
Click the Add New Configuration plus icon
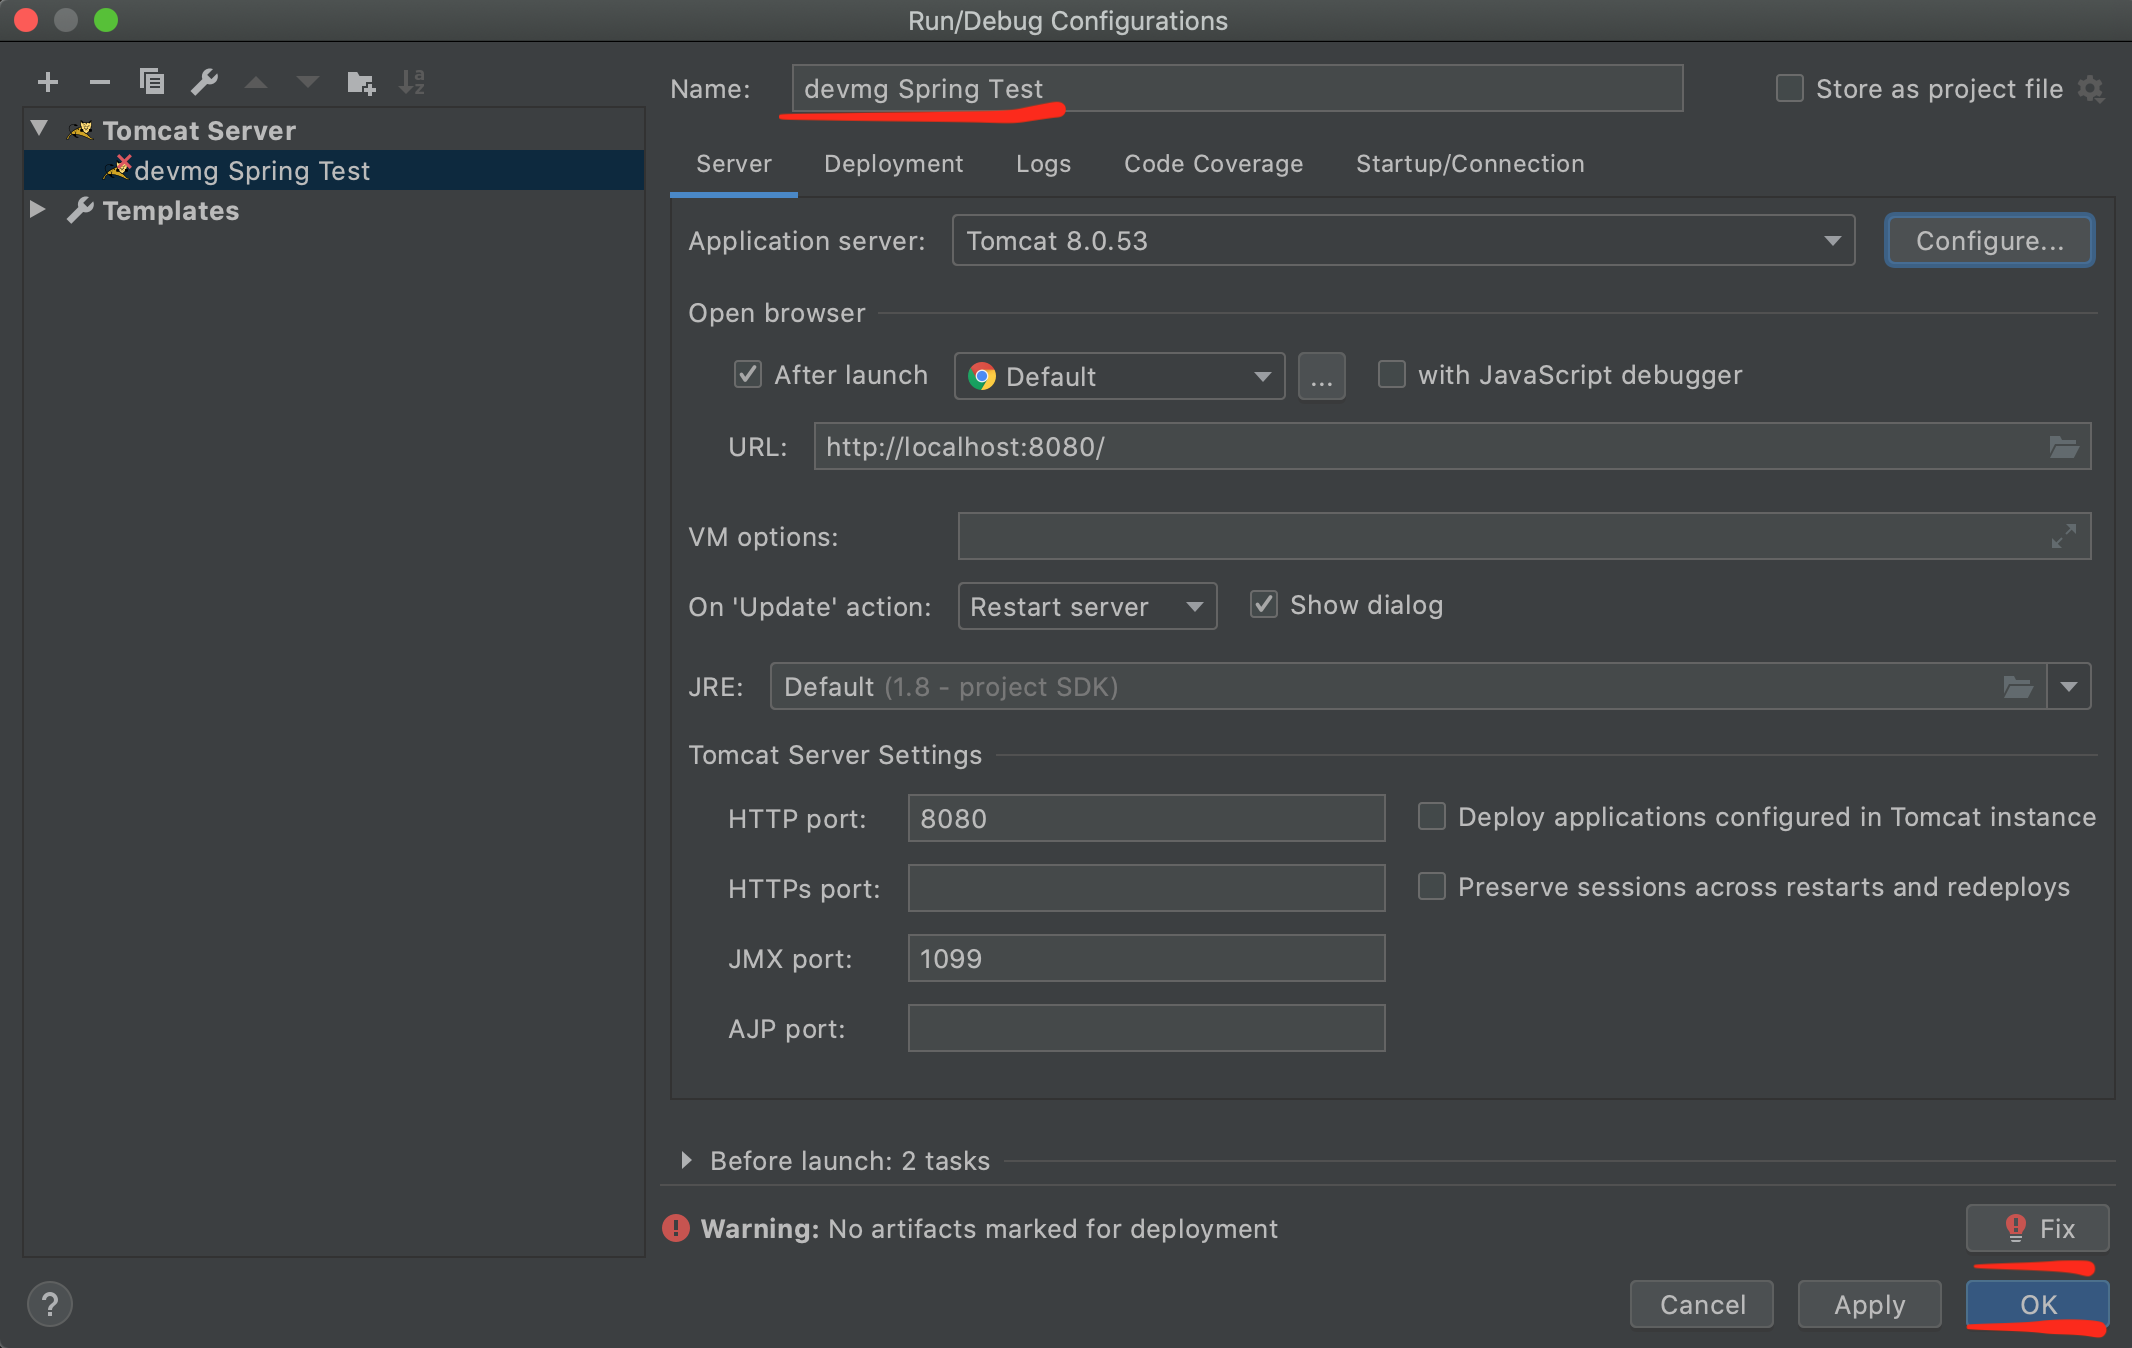click(x=47, y=82)
